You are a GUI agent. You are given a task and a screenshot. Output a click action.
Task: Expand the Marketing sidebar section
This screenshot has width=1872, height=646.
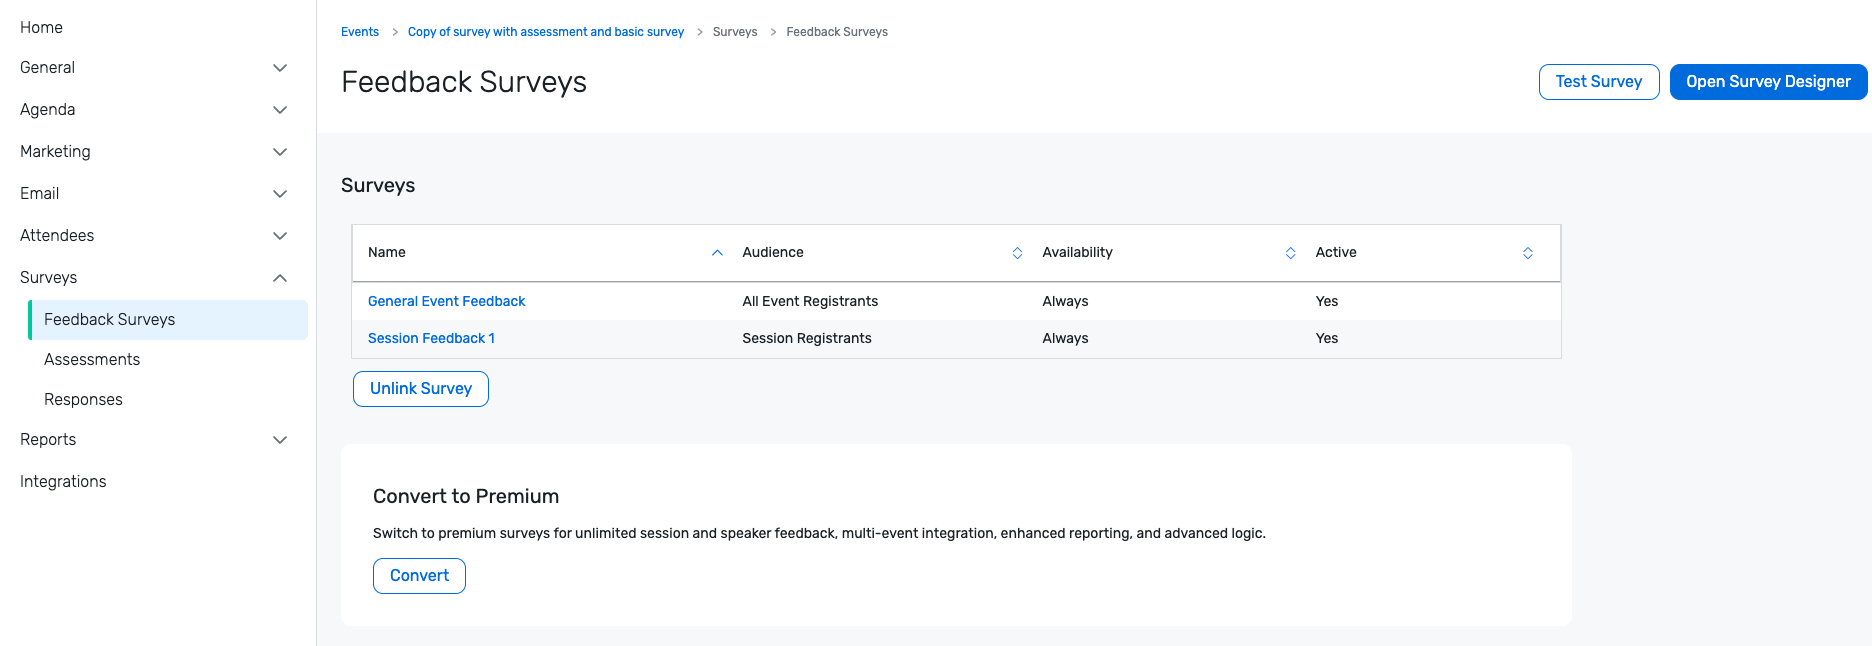pyautogui.click(x=280, y=152)
